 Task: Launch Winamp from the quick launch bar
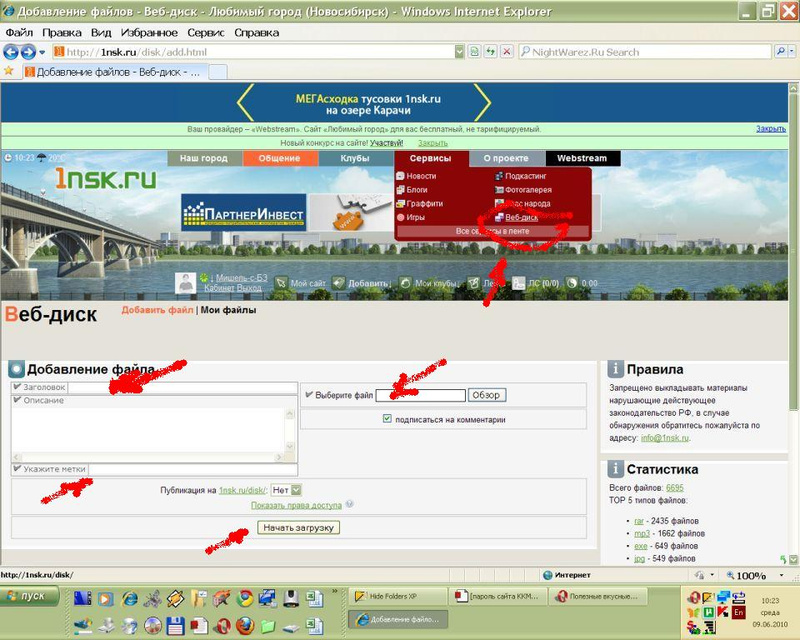point(176,598)
